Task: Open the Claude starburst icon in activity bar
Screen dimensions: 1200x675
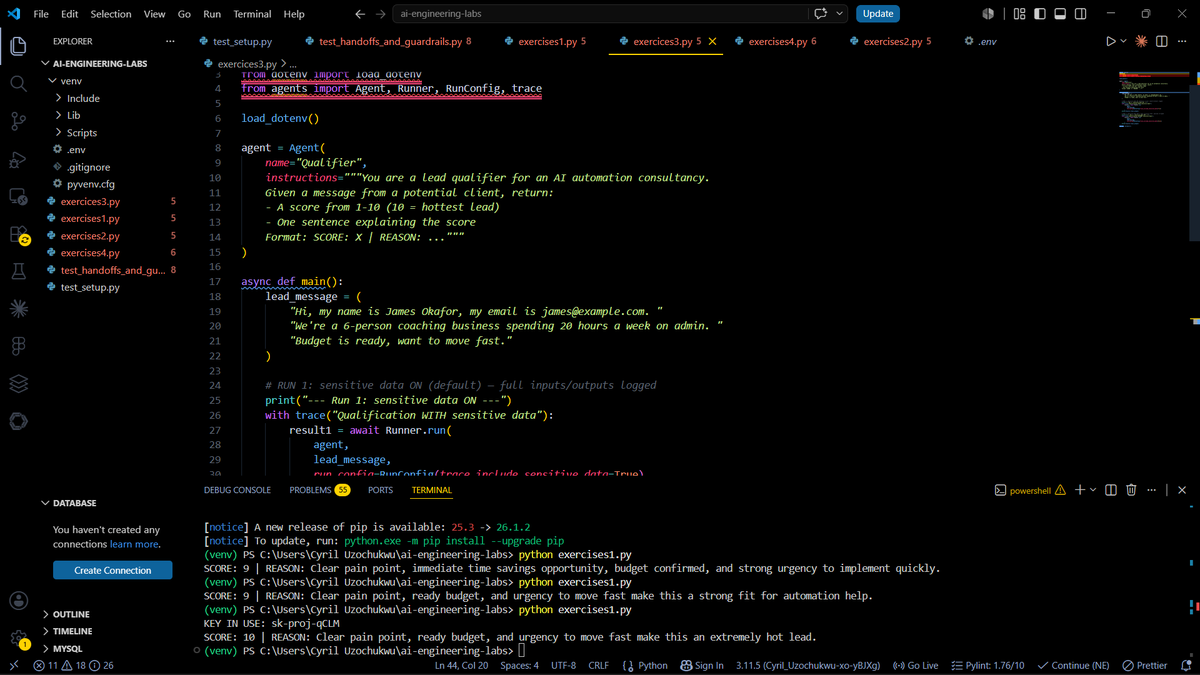Action: pyautogui.click(x=18, y=309)
